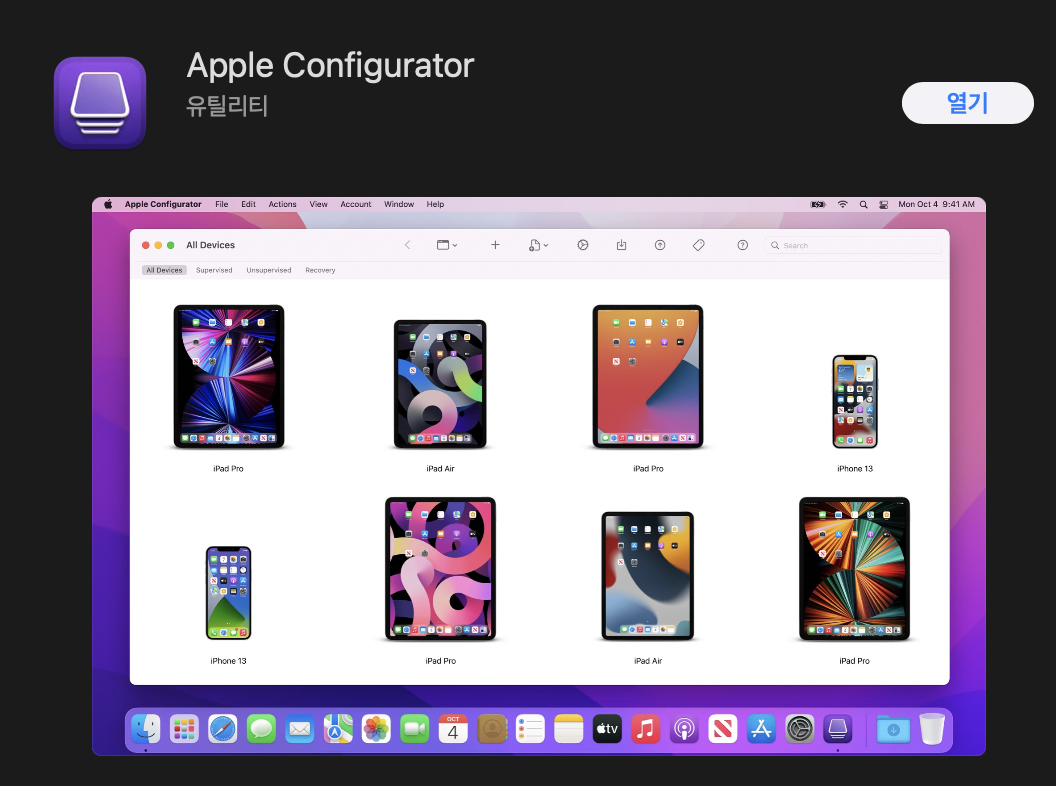Open FaceTime from the dock
The image size is (1056, 786).
click(x=415, y=729)
